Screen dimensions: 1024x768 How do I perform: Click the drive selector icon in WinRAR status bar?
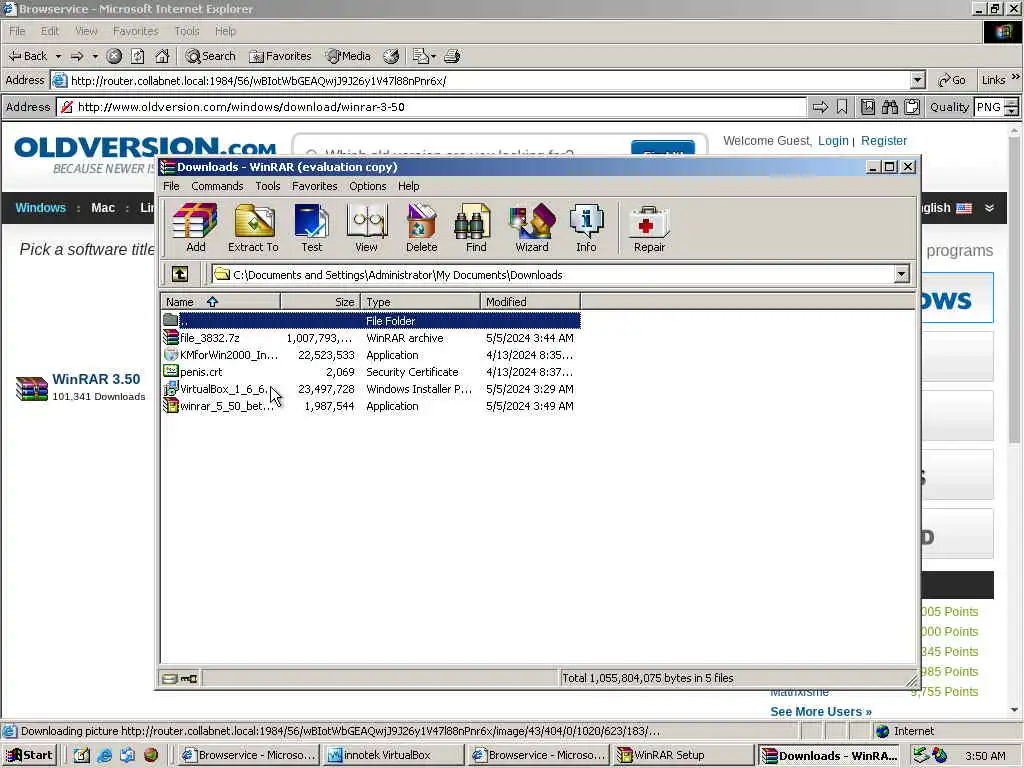click(x=169, y=679)
